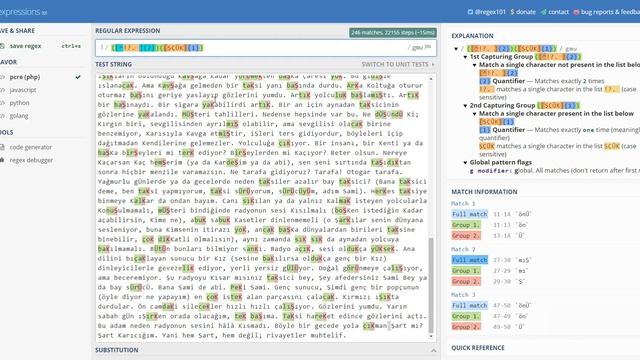Collapse the 2nd Capturing Group node

tap(465, 105)
